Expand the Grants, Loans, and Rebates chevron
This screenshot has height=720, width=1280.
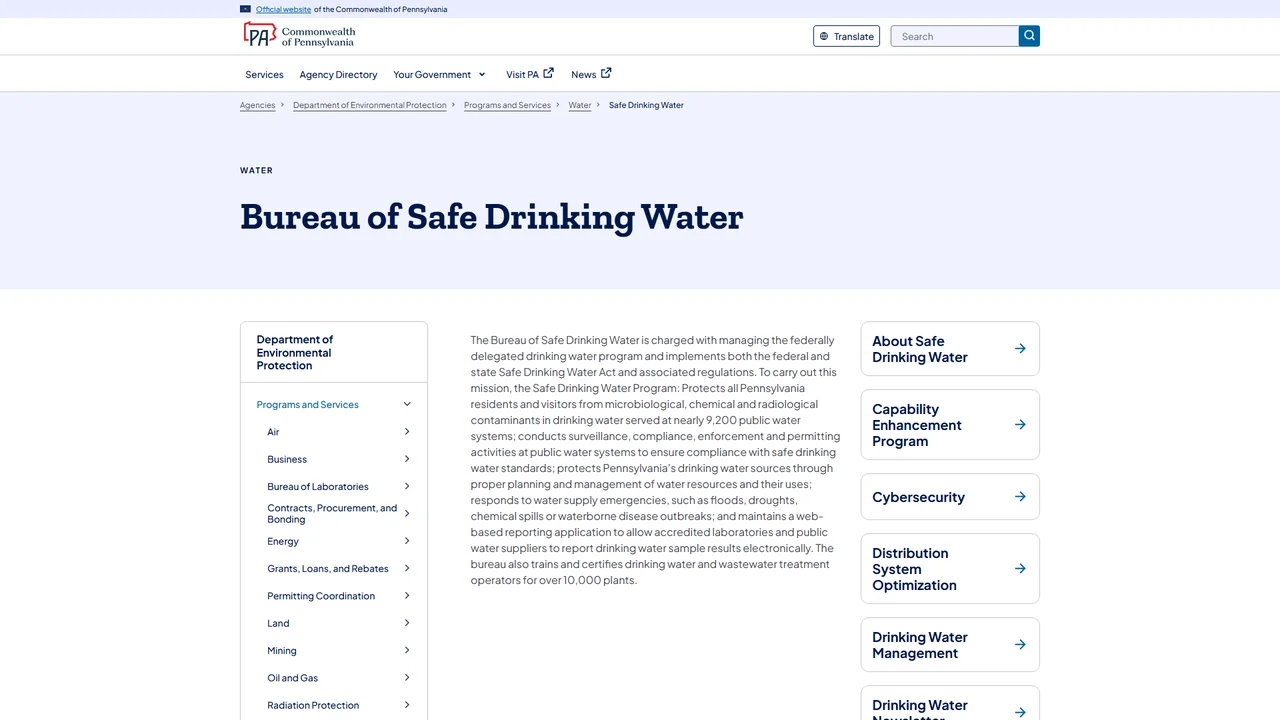(x=407, y=568)
